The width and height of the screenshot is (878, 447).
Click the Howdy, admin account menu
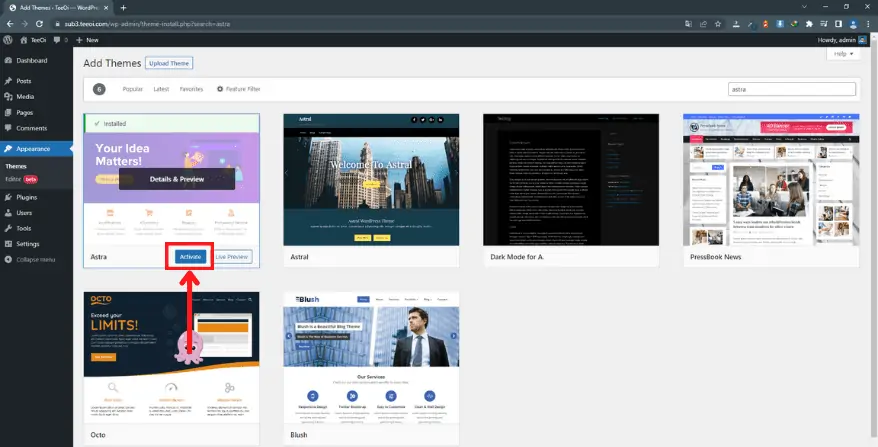click(842, 40)
